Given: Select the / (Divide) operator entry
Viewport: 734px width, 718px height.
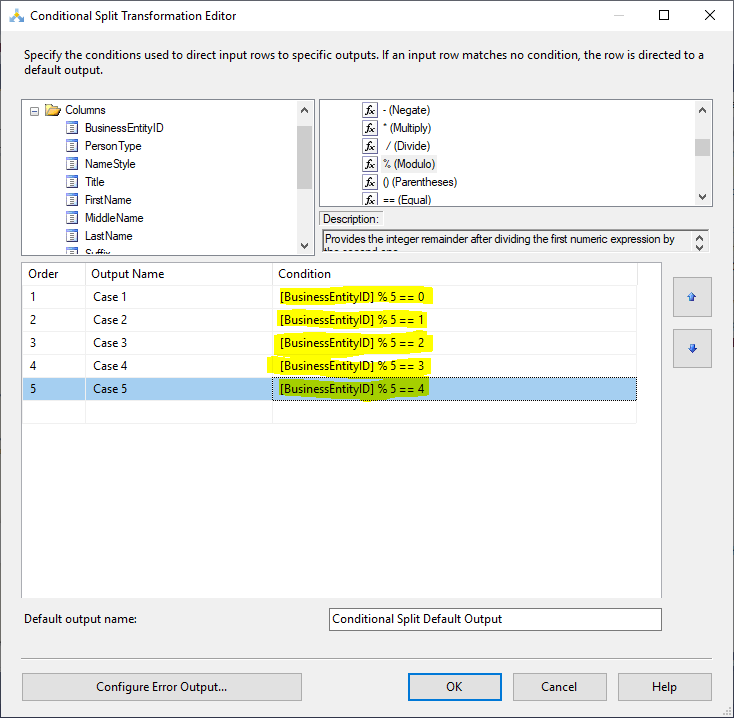Looking at the screenshot, I should [x=407, y=146].
